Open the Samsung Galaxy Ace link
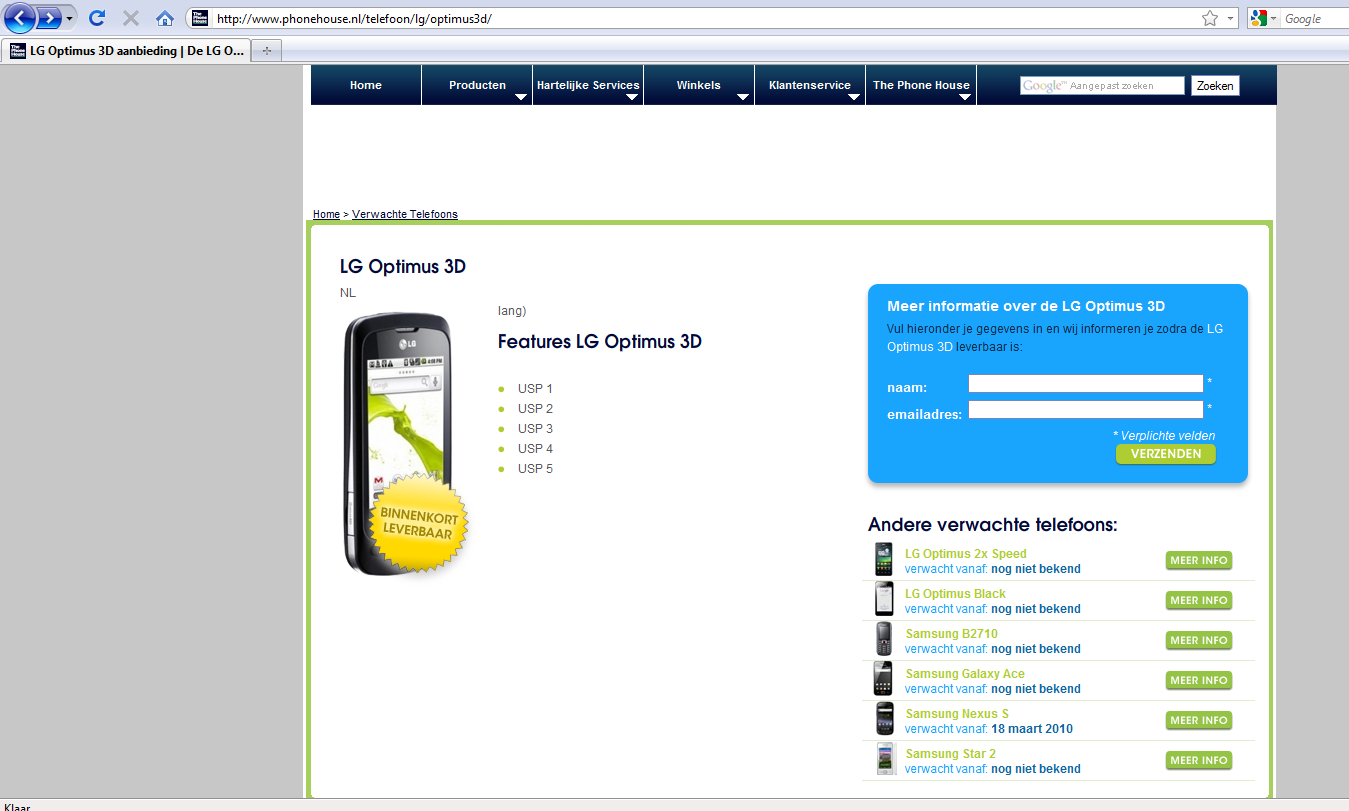Image resolution: width=1349 pixels, height=811 pixels. click(x=965, y=674)
